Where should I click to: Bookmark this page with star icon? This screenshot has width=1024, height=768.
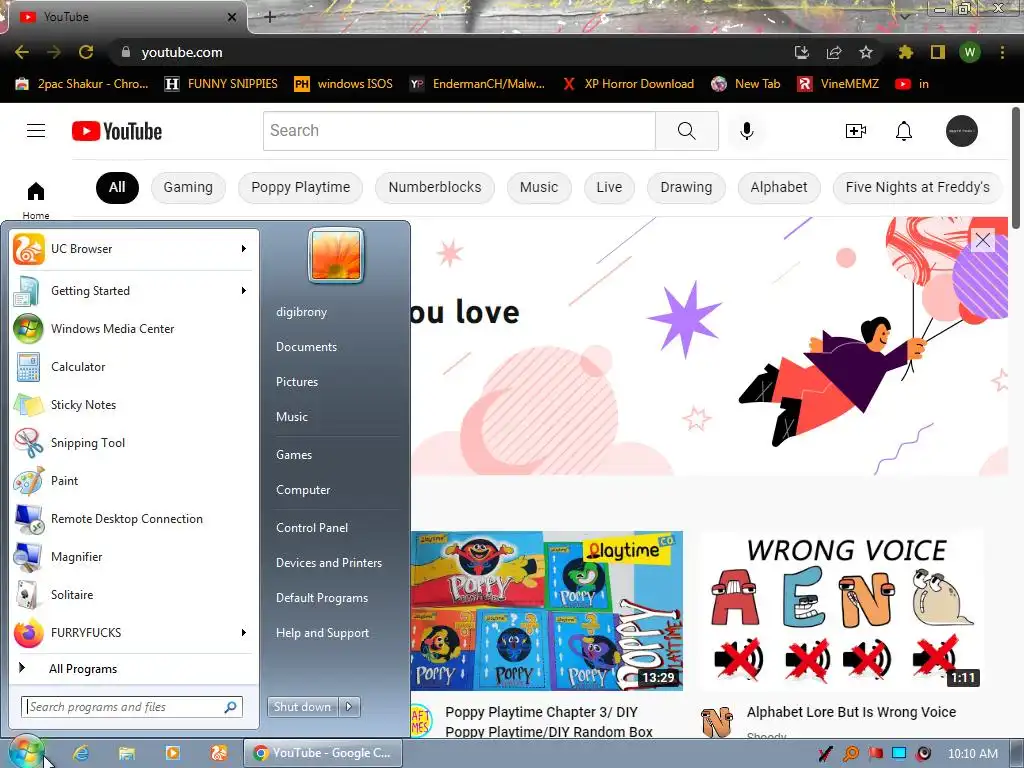pyautogui.click(x=866, y=52)
